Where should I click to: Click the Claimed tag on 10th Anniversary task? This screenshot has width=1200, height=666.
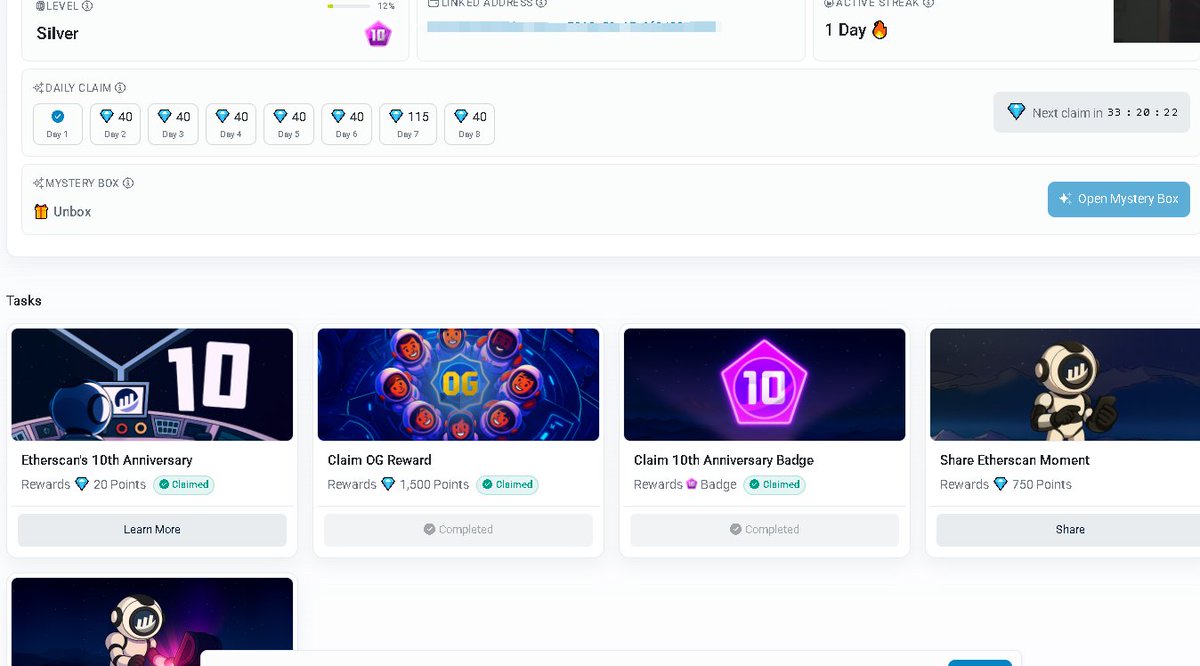tap(184, 484)
